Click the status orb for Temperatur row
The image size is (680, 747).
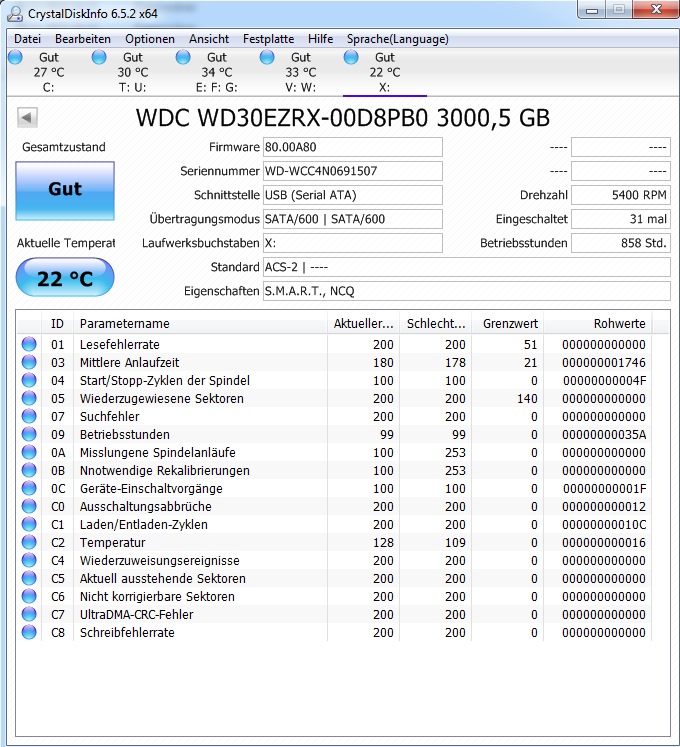pyautogui.click(x=29, y=542)
